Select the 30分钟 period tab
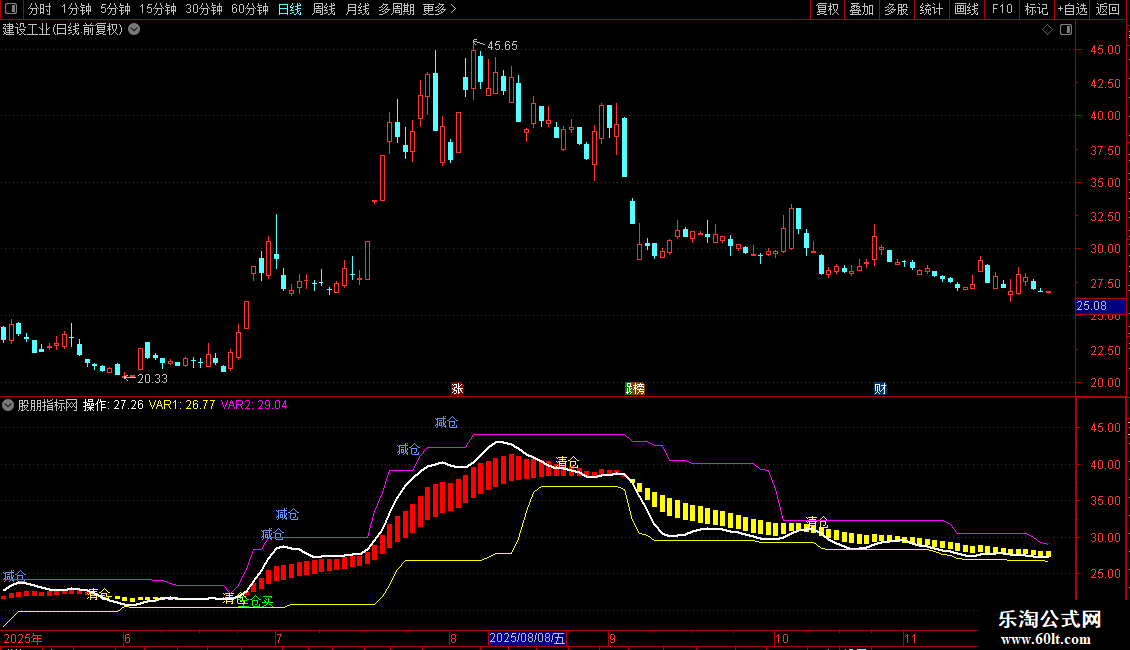1130x650 pixels. click(x=204, y=9)
